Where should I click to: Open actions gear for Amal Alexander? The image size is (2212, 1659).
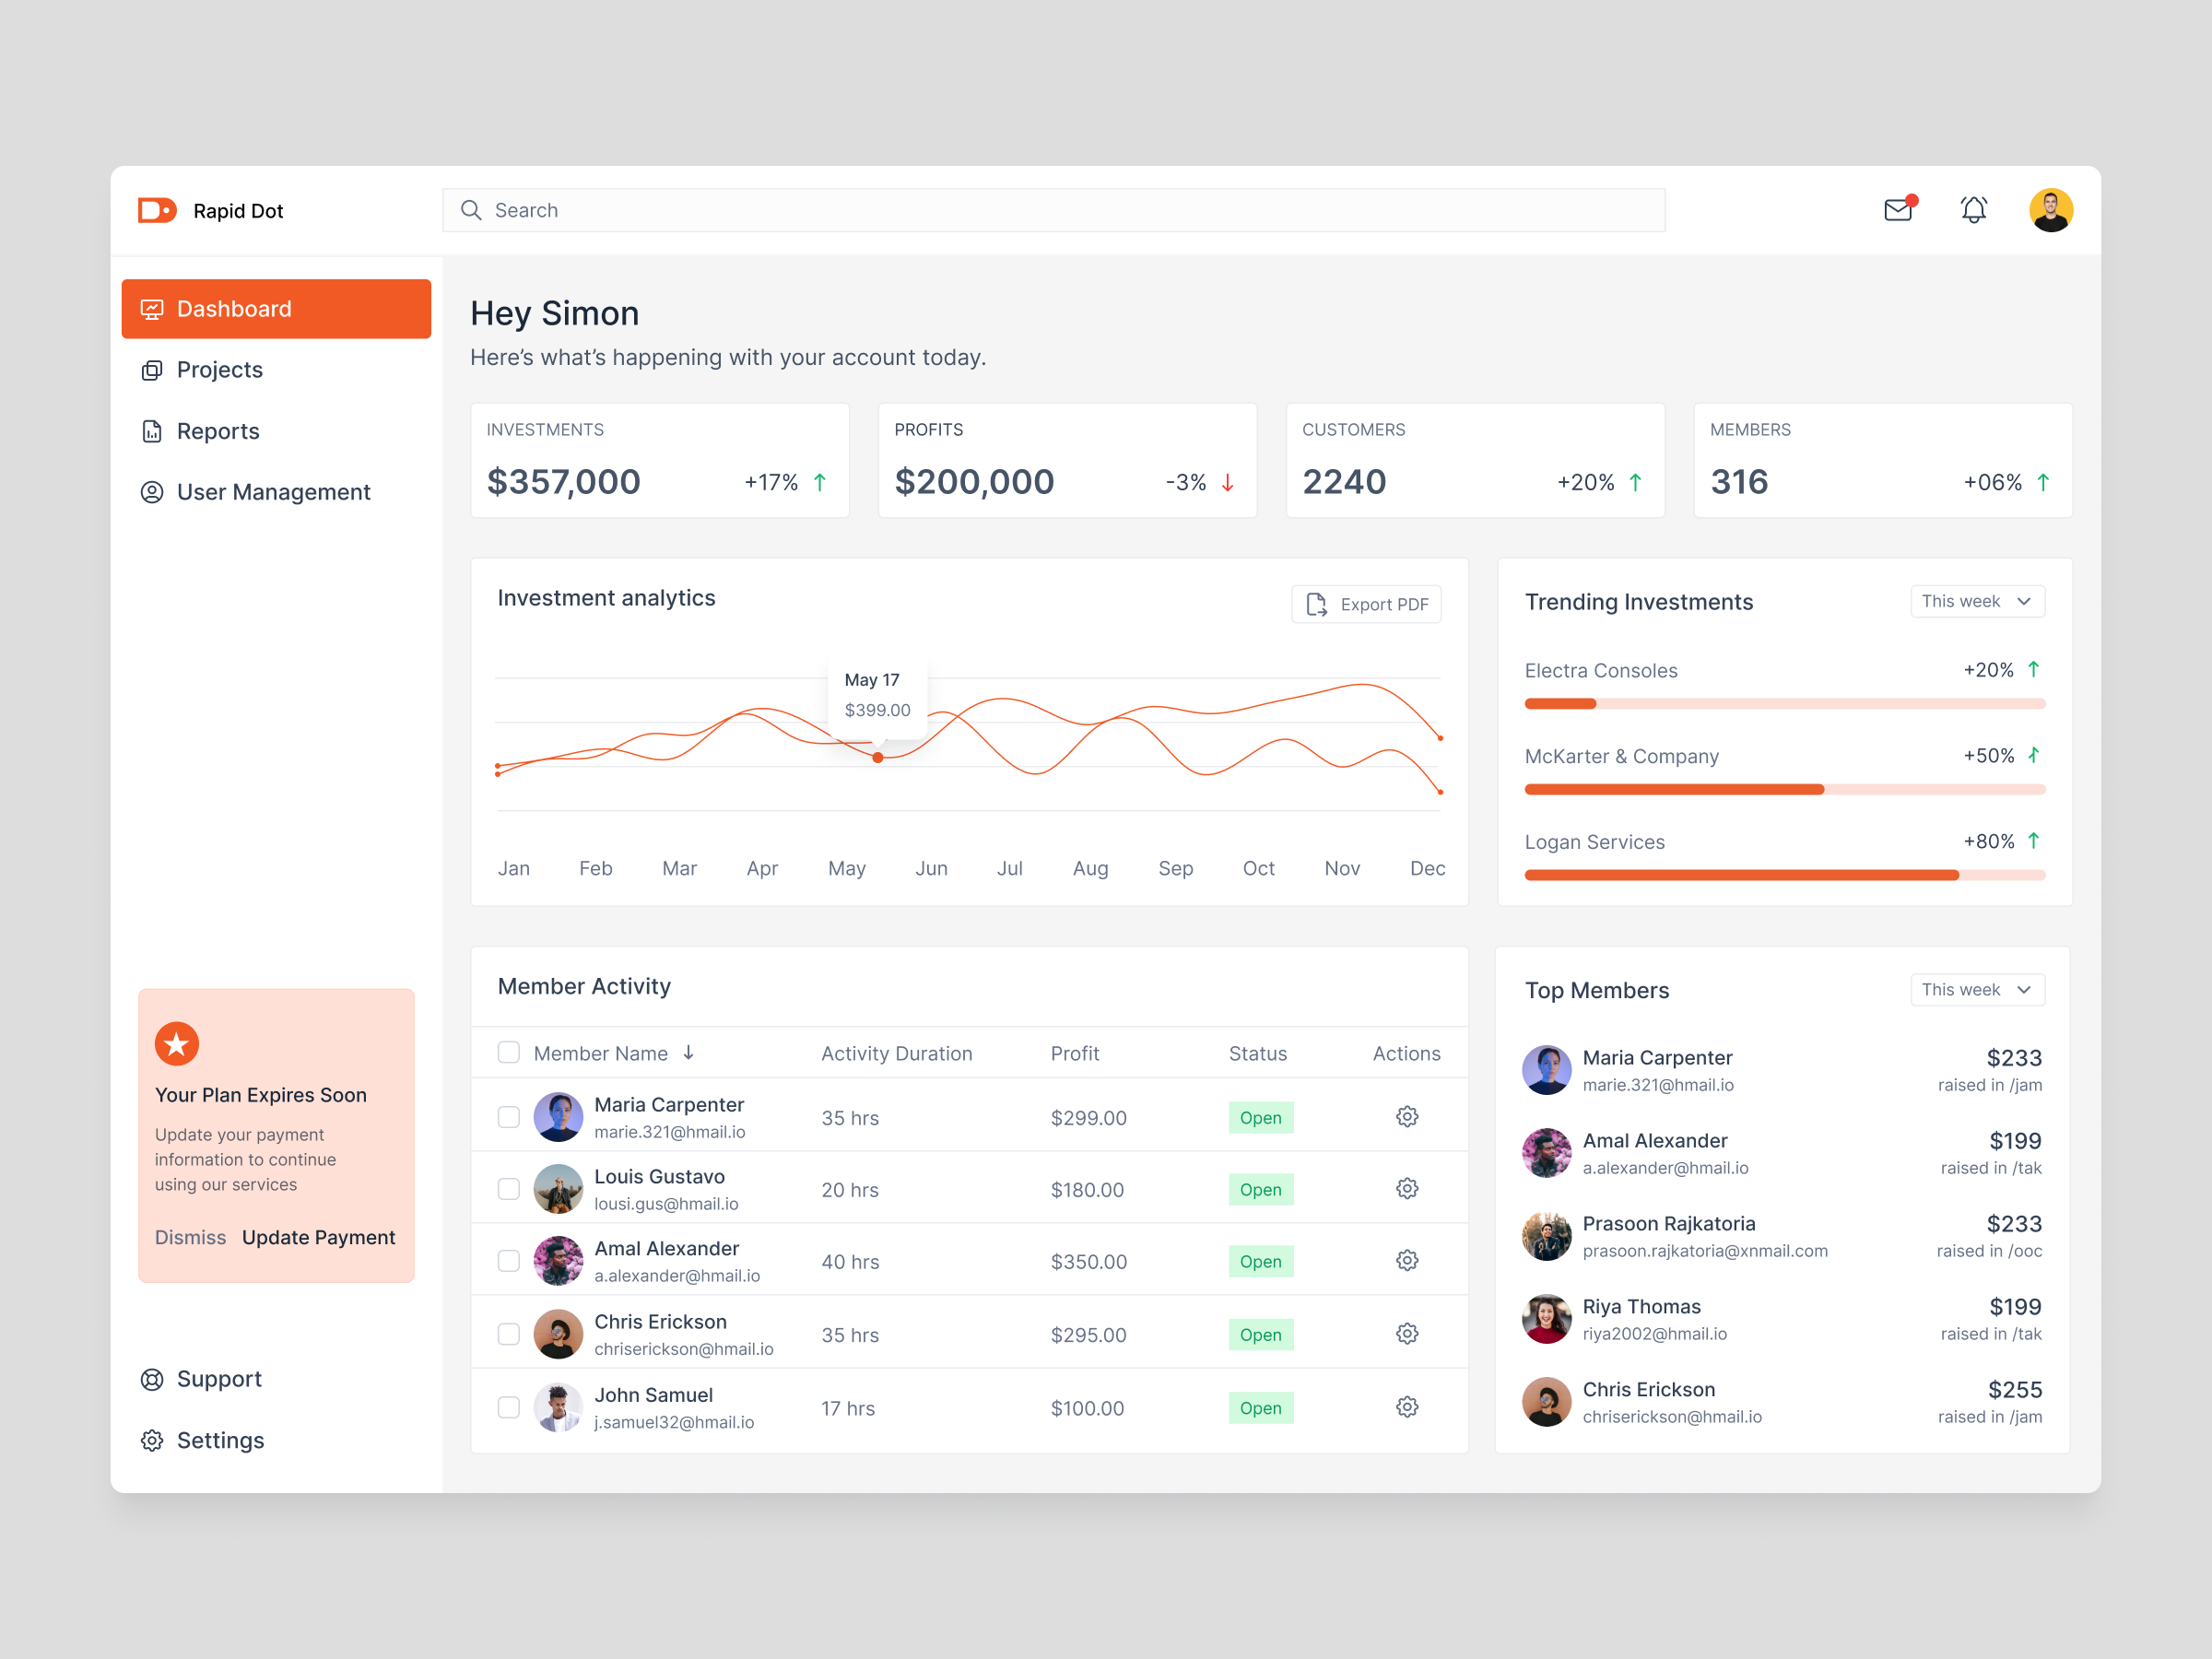coord(1406,1261)
